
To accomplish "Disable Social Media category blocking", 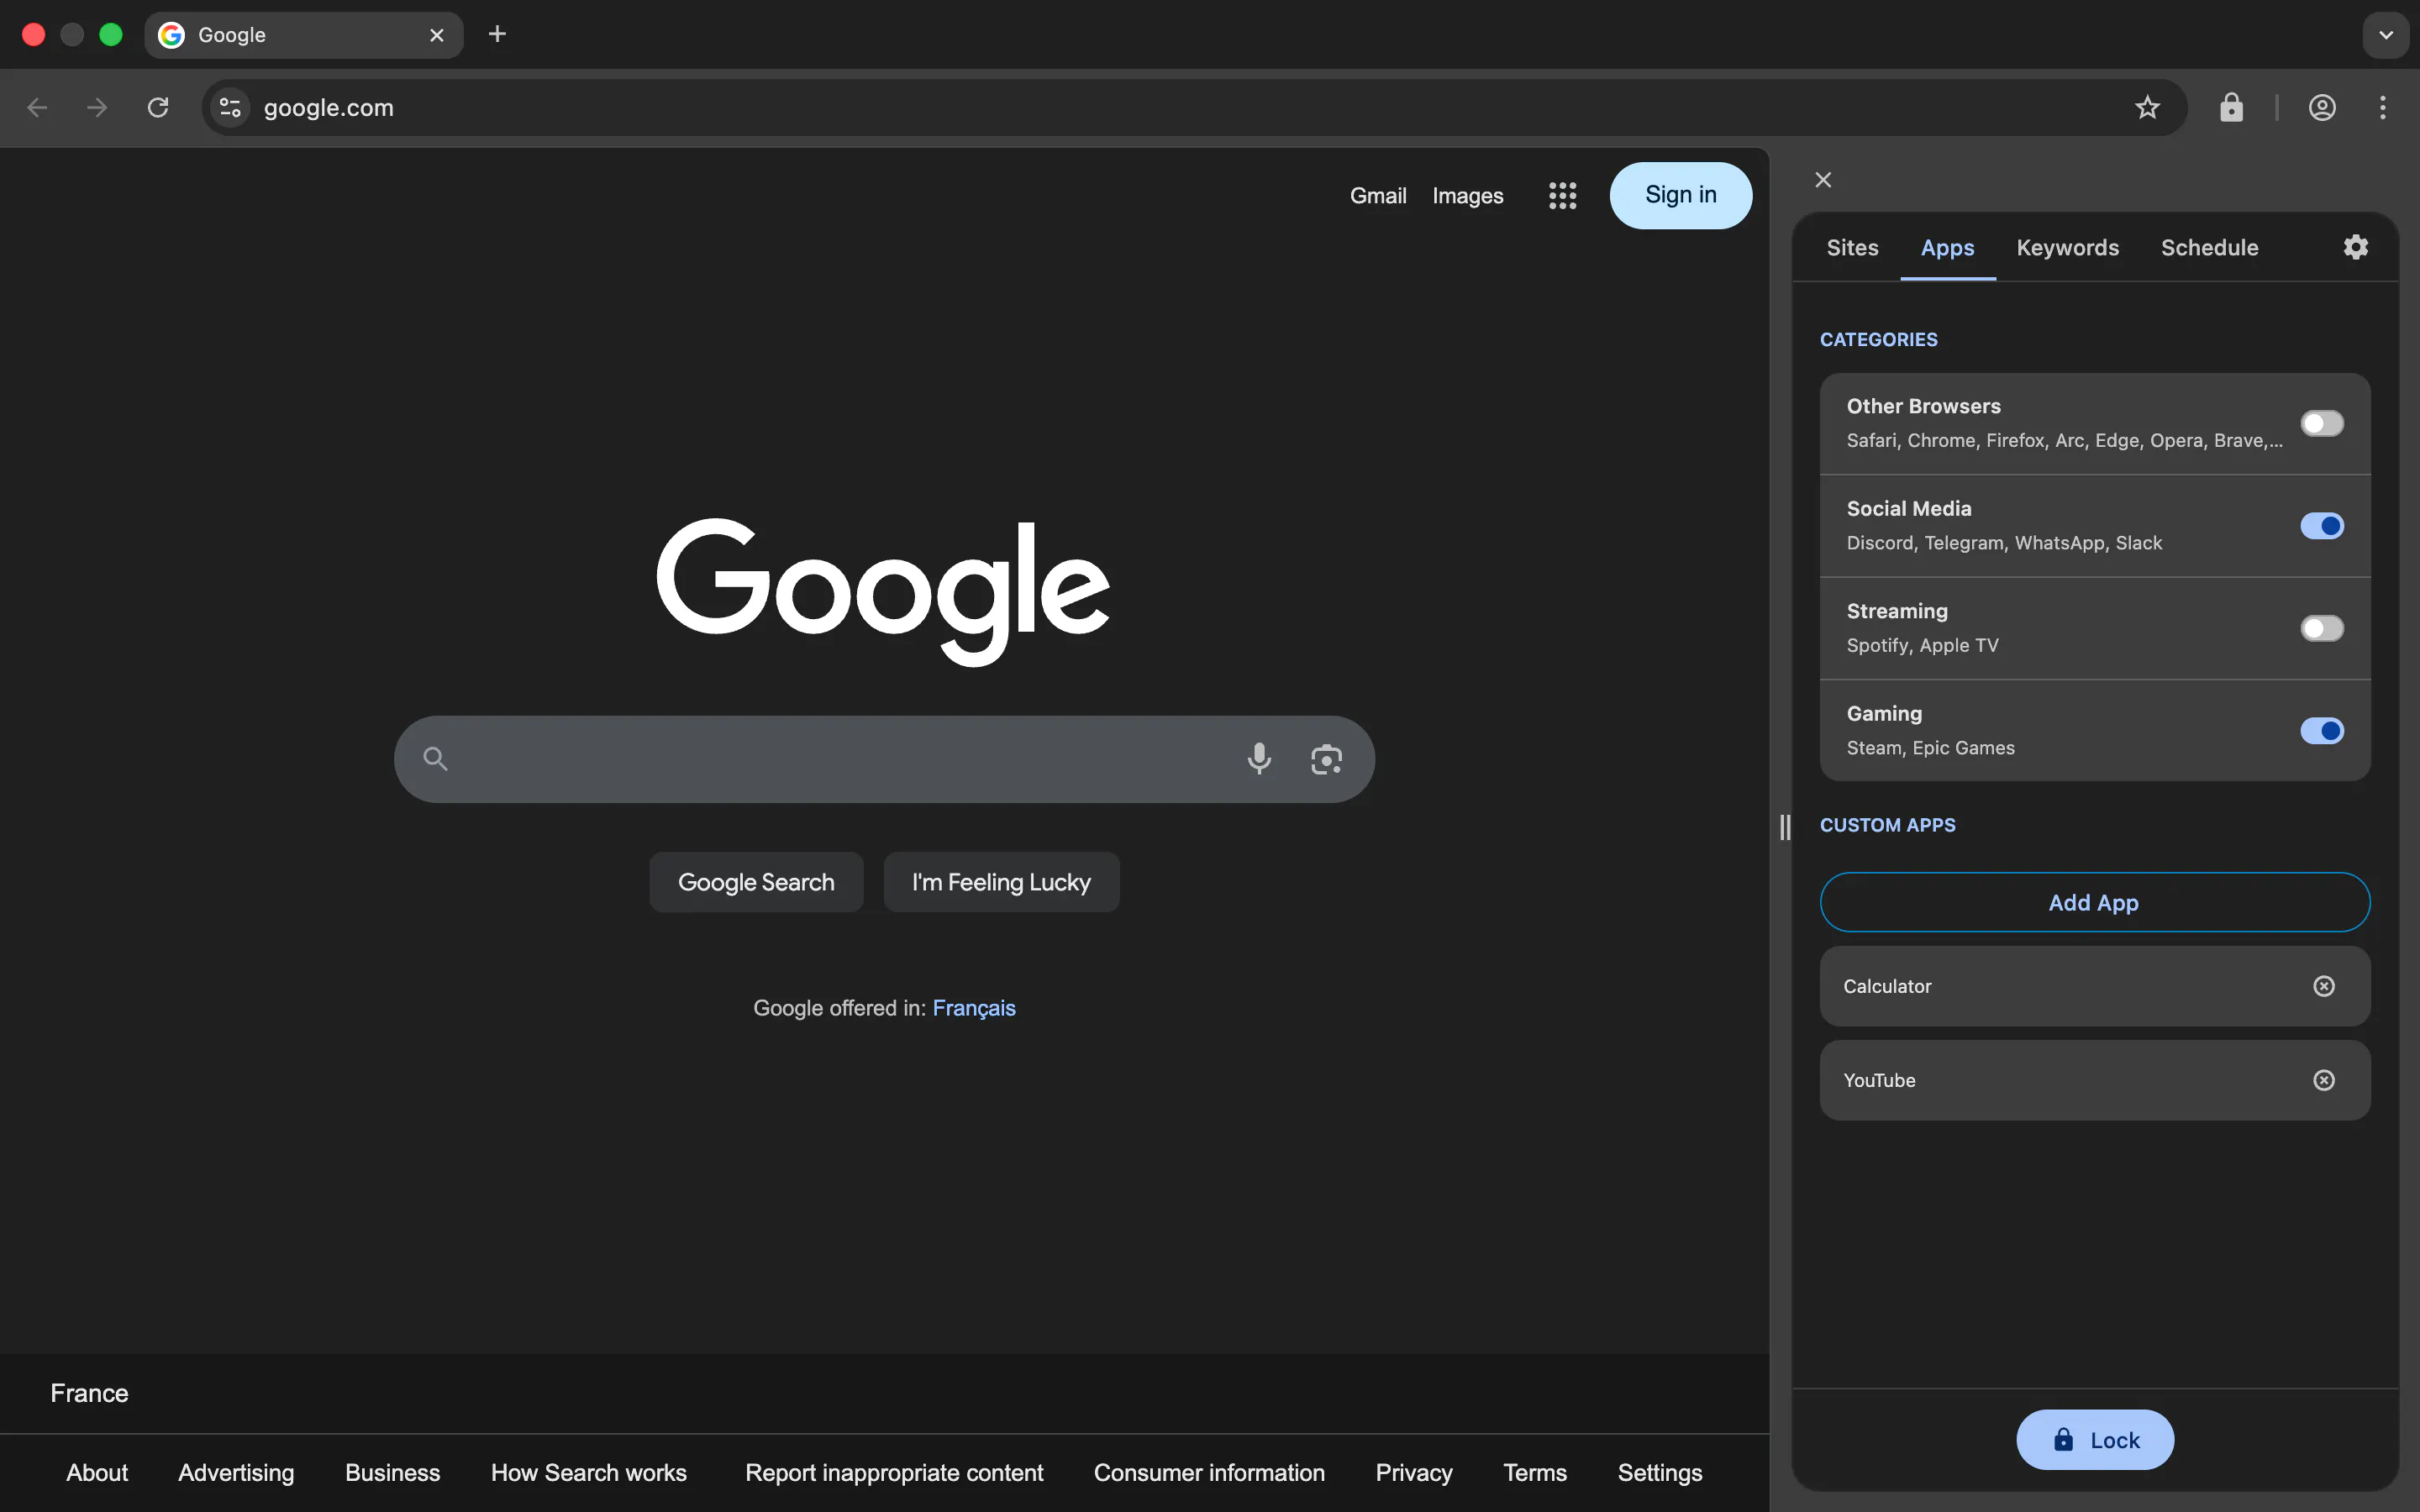I will [2321, 526].
